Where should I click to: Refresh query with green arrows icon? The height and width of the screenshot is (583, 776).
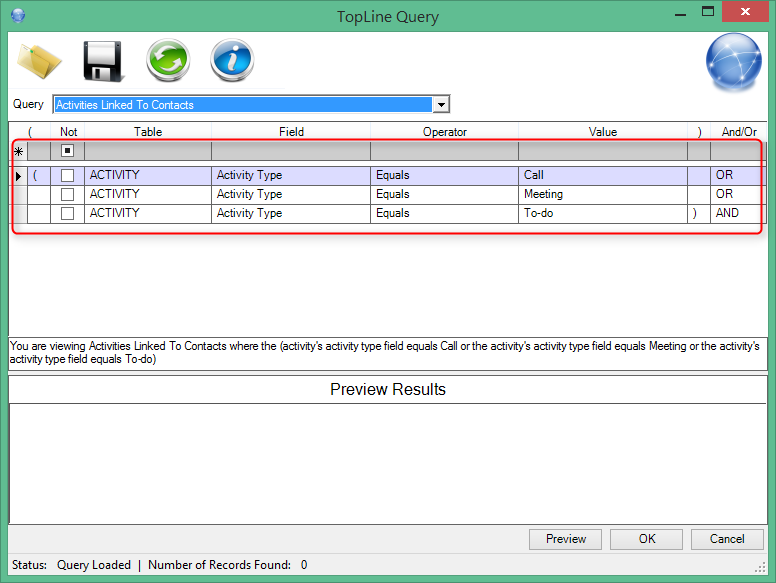(x=168, y=60)
